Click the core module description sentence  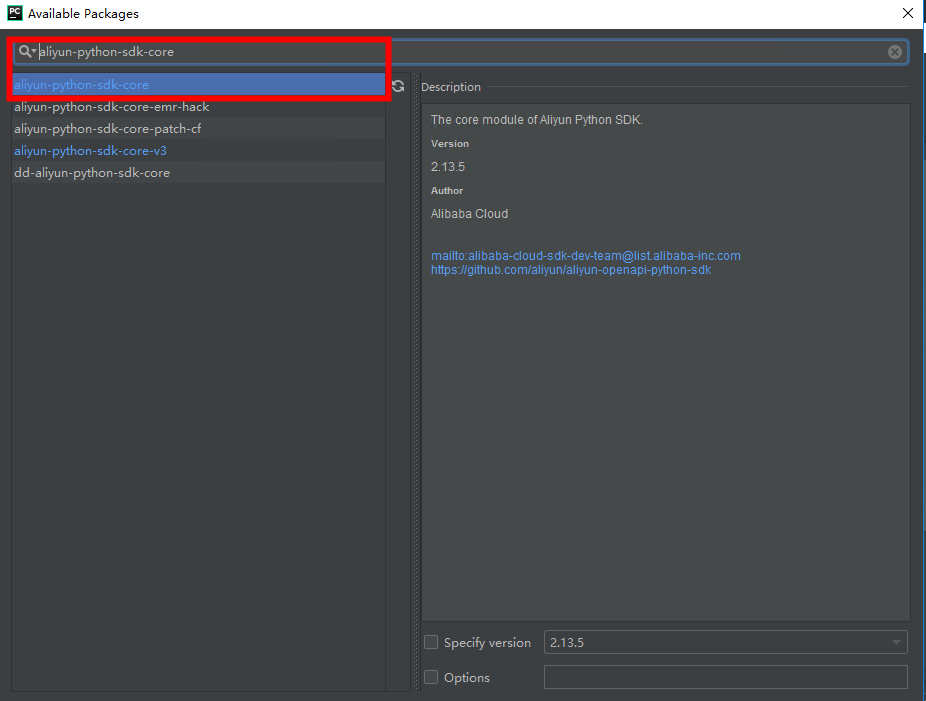click(536, 120)
